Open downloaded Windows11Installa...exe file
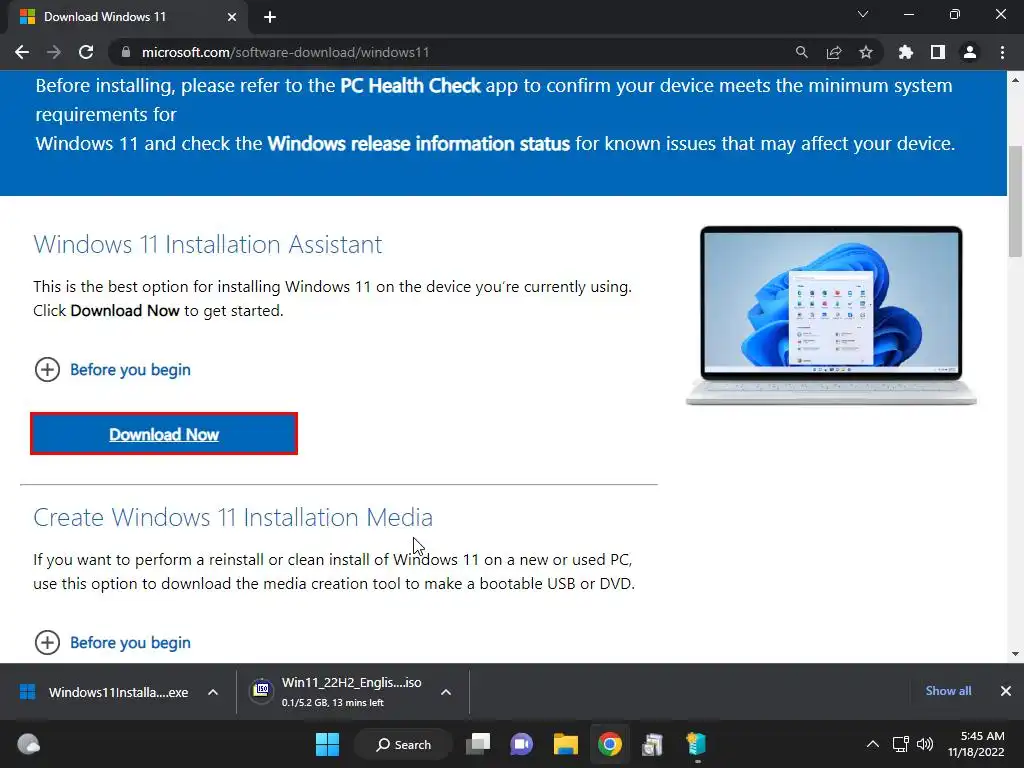Viewport: 1024px width, 768px height. (x=104, y=692)
